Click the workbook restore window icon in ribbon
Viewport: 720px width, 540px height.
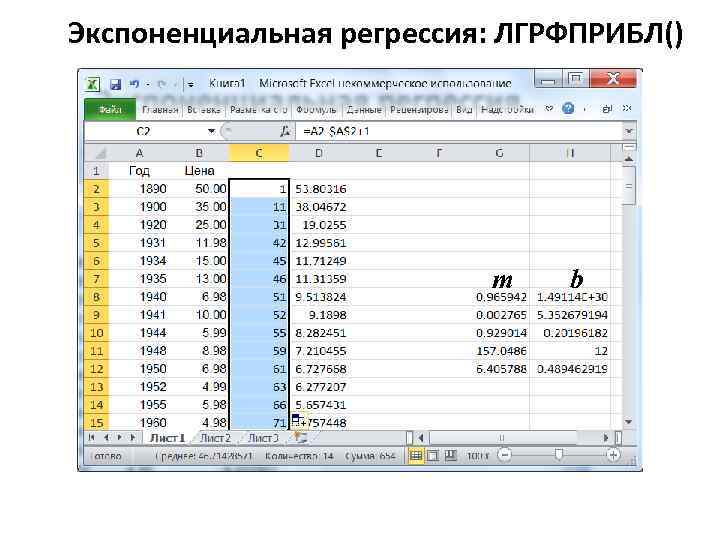pyautogui.click(x=607, y=109)
